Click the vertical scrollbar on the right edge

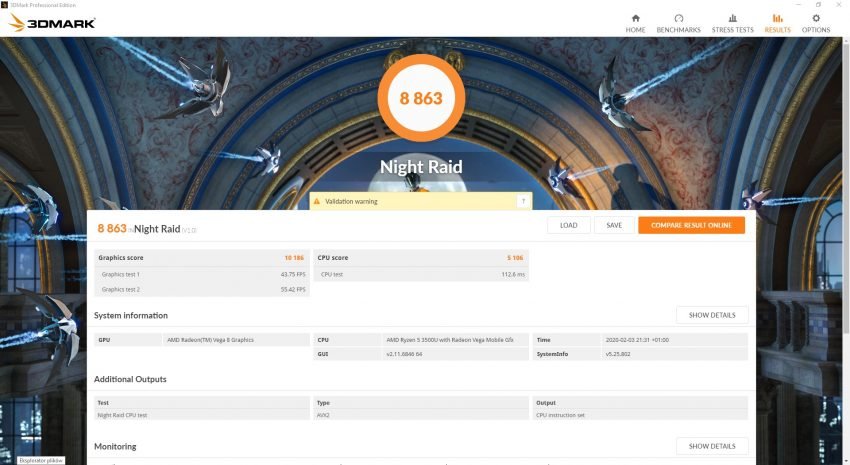tap(846, 249)
